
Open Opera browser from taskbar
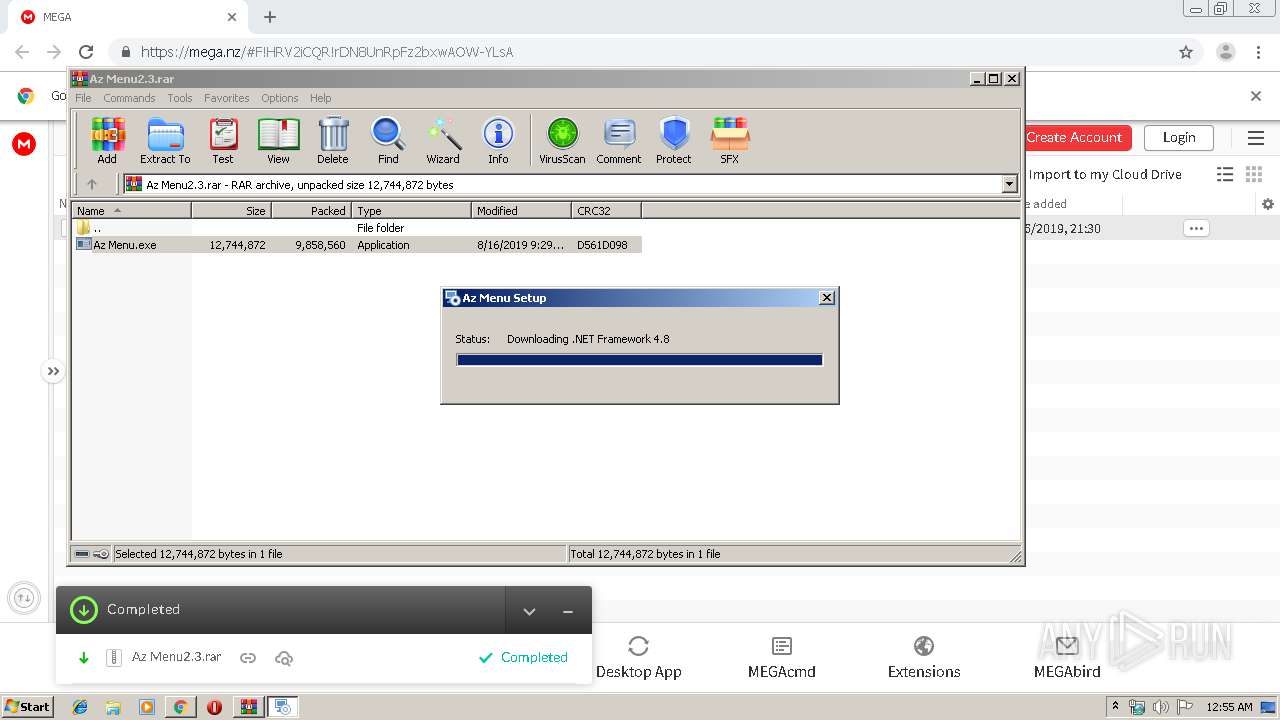pyautogui.click(x=214, y=707)
